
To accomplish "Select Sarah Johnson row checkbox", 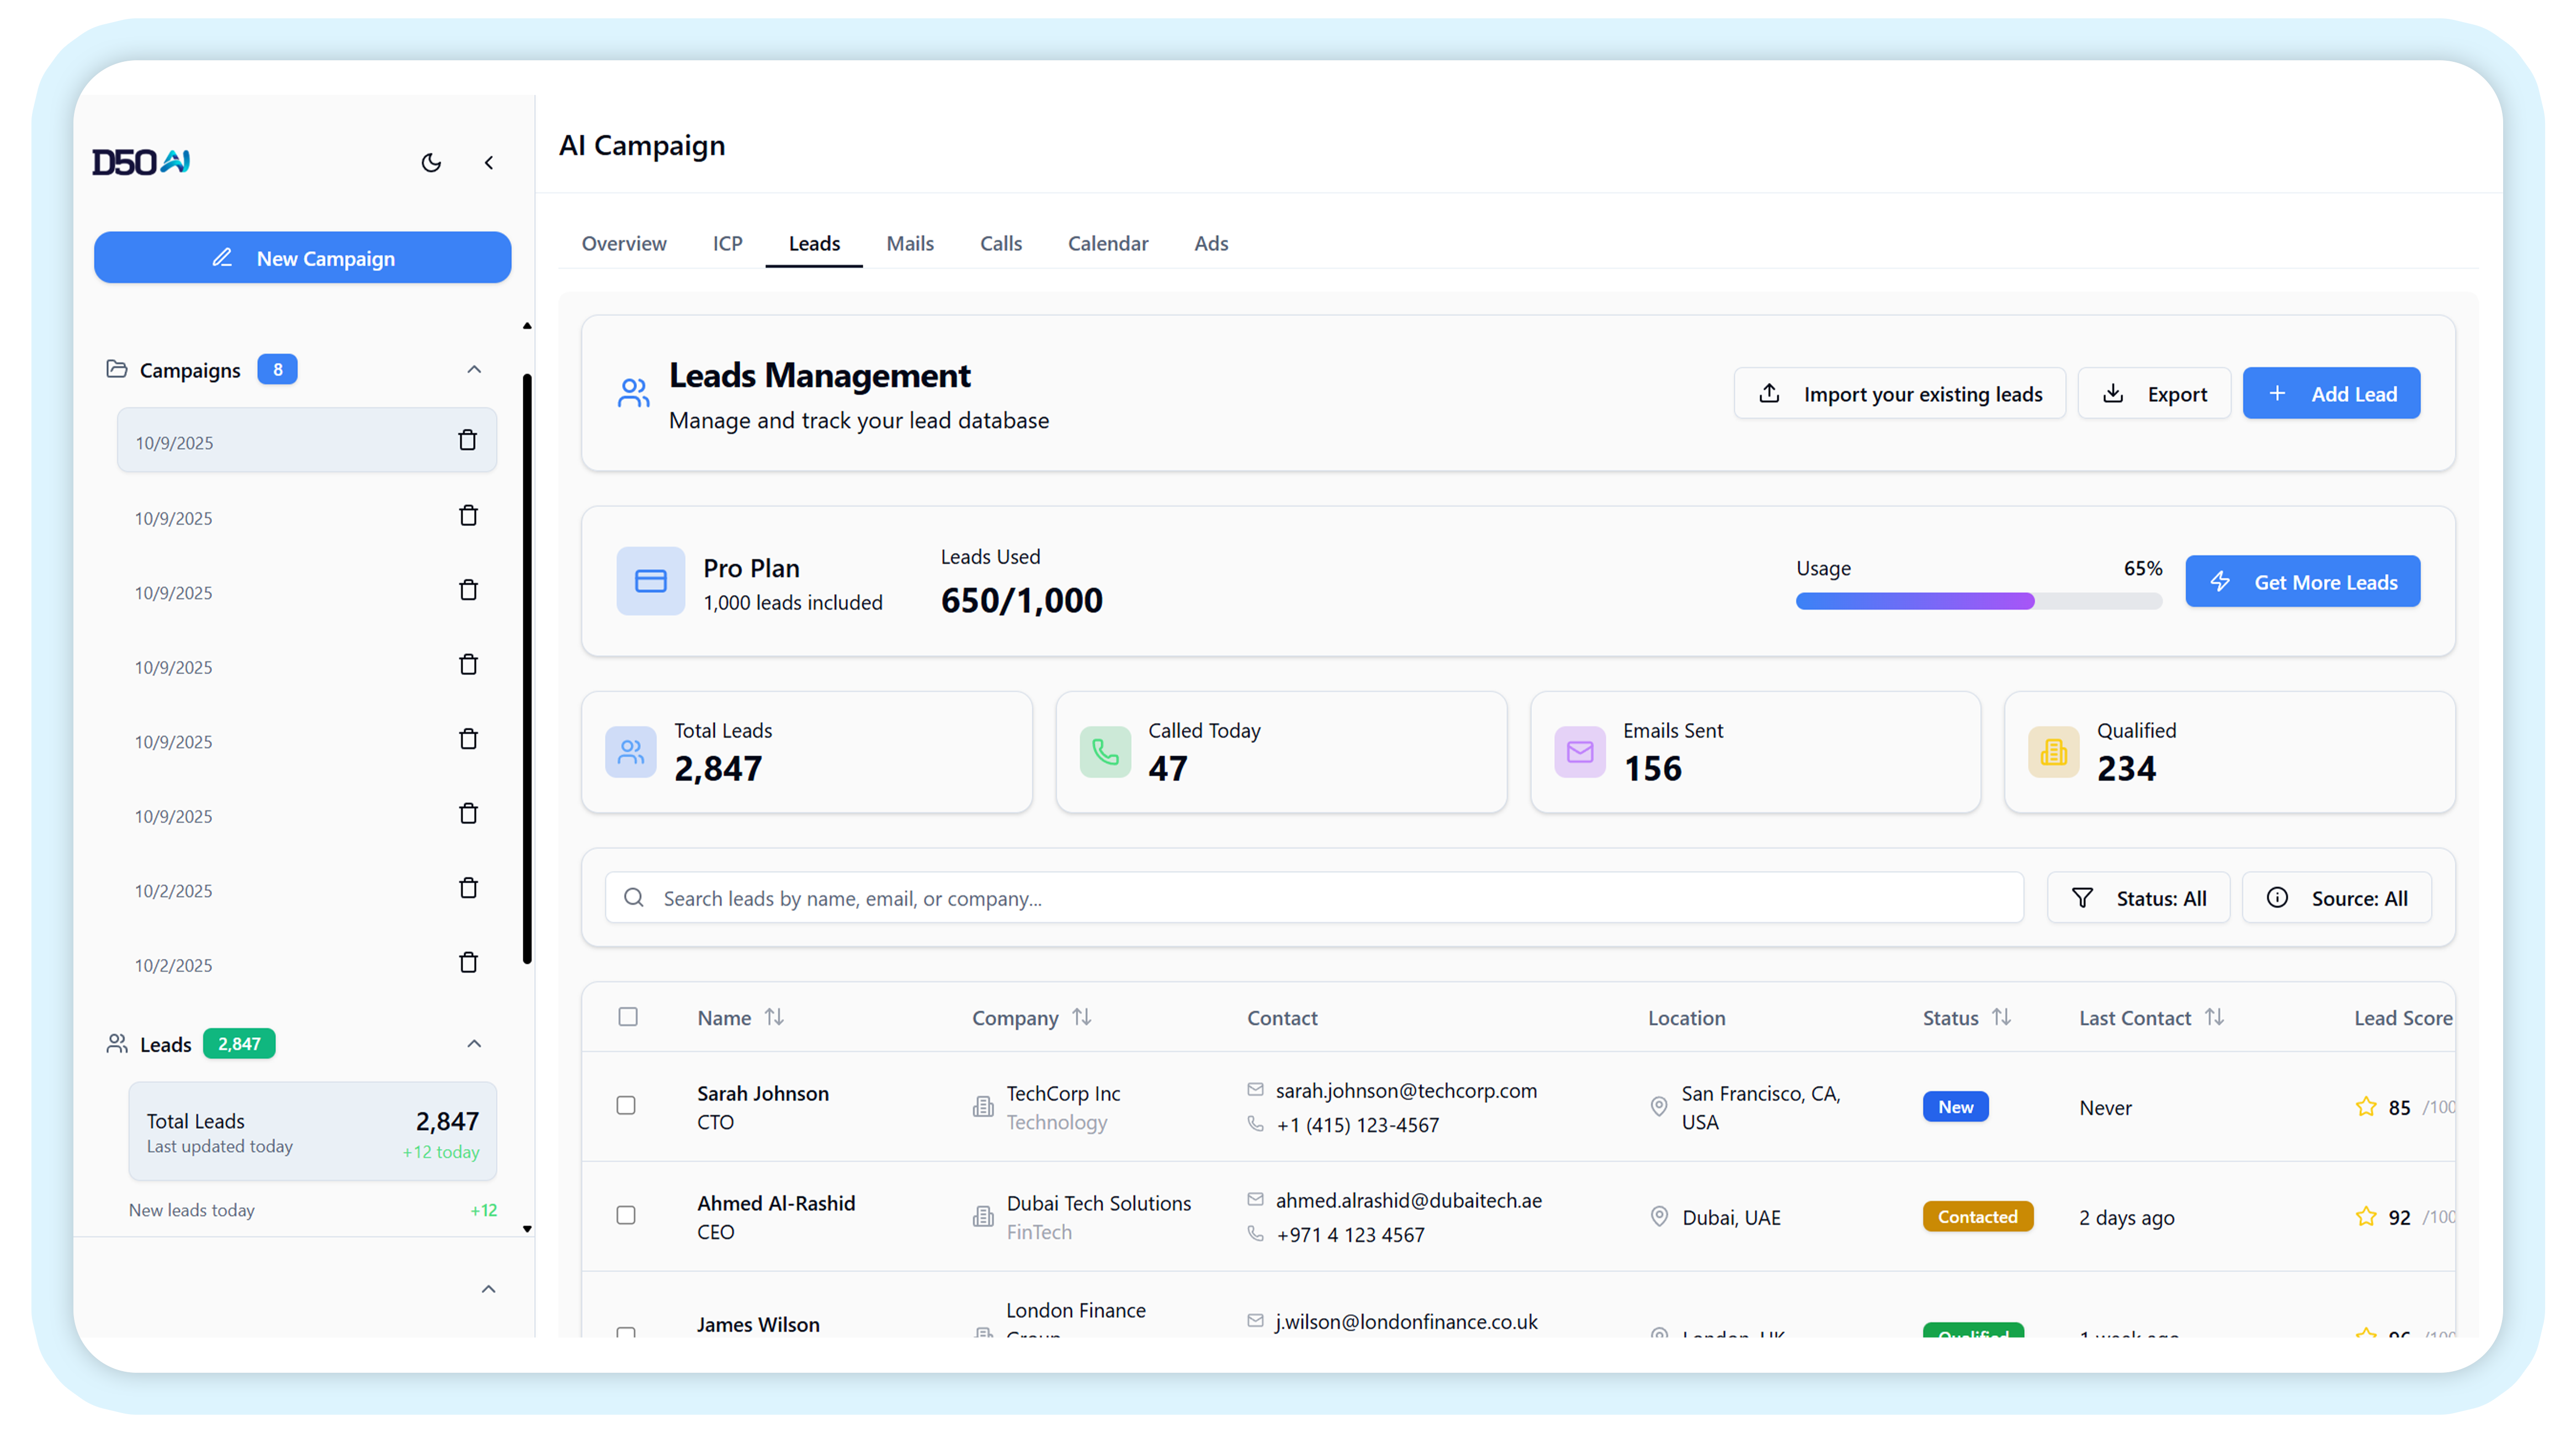I will (626, 1105).
